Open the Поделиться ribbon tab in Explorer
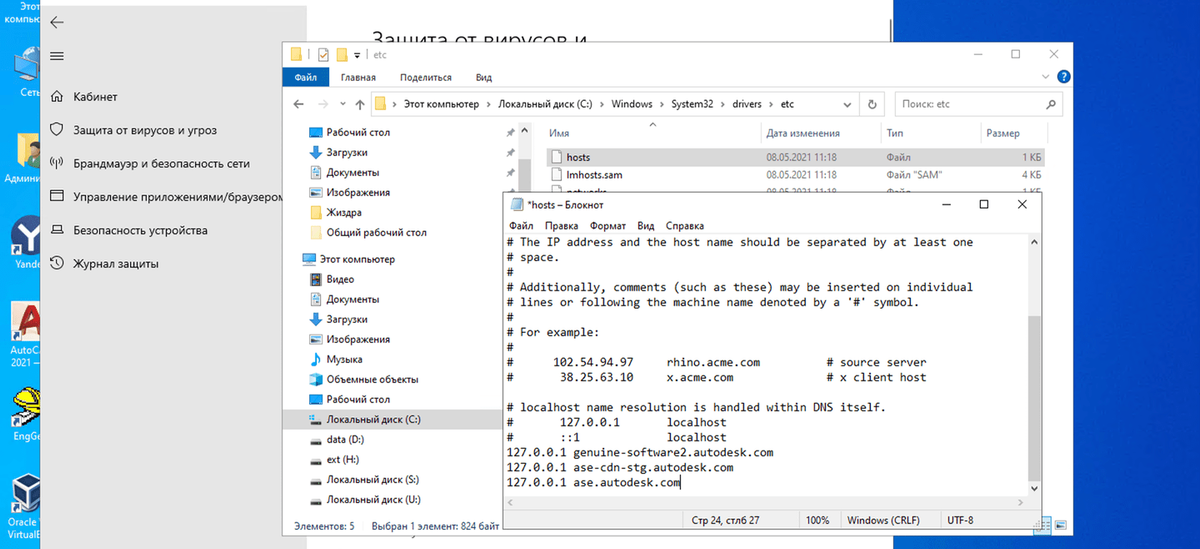Screen dimensions: 1200x549 coord(426,77)
